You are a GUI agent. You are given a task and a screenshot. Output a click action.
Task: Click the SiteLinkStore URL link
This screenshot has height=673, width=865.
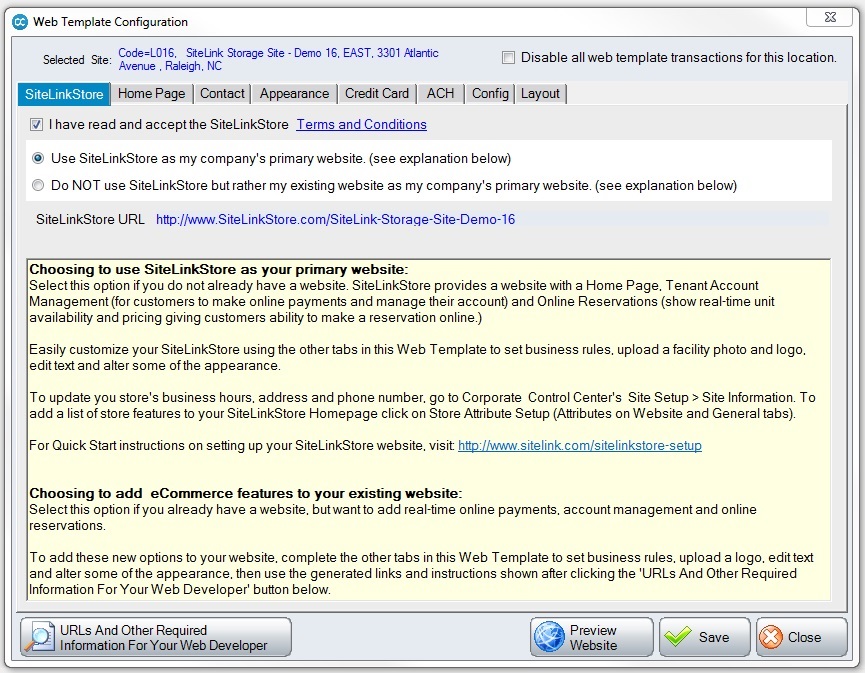click(335, 220)
